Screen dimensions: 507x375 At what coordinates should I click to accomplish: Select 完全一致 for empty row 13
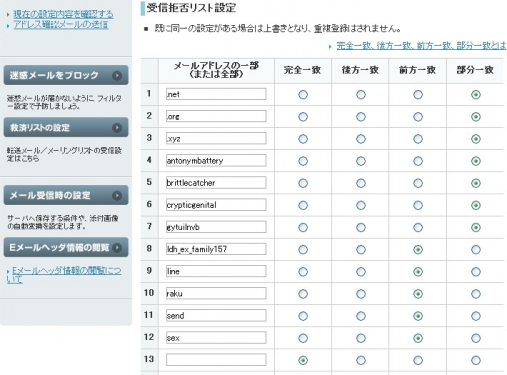point(303,360)
